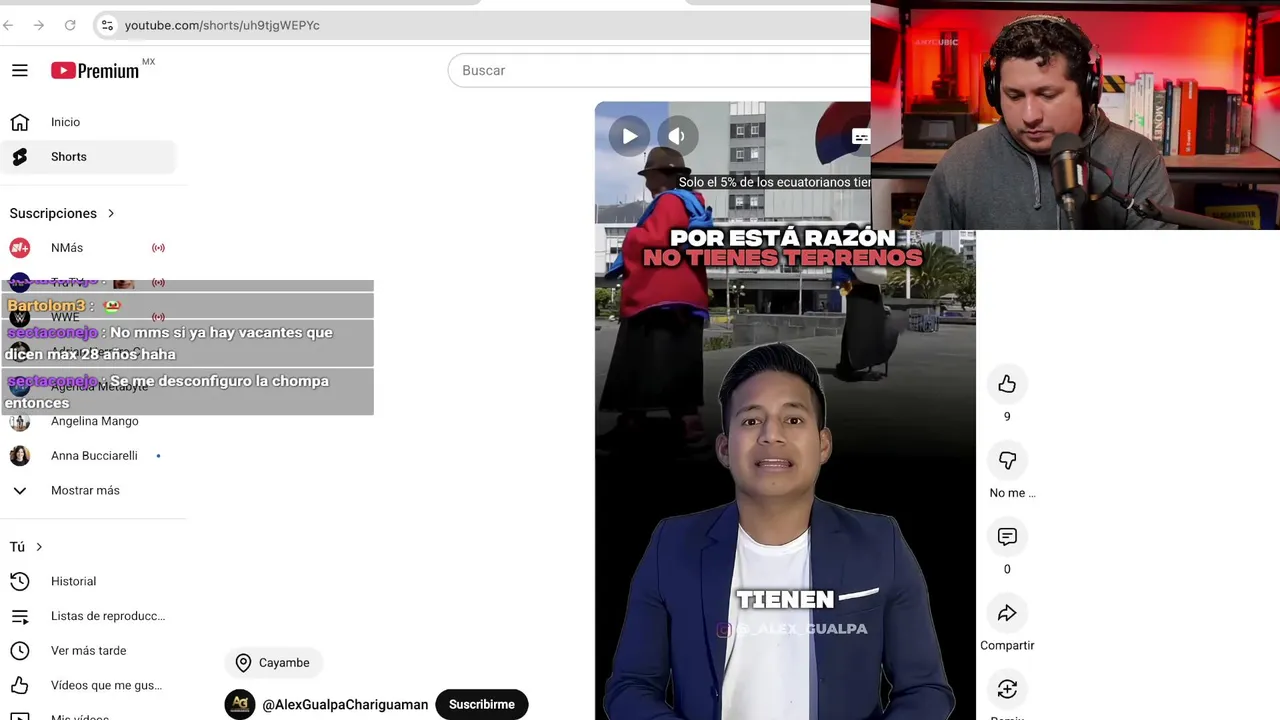Open site information icon in address bar
The height and width of the screenshot is (720, 1280).
107,25
